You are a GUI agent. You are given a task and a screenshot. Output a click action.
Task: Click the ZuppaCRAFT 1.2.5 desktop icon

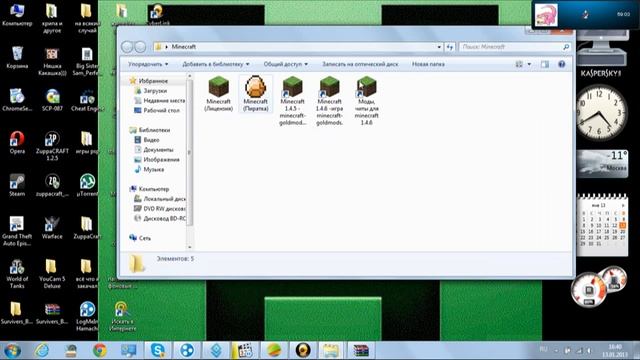point(52,146)
